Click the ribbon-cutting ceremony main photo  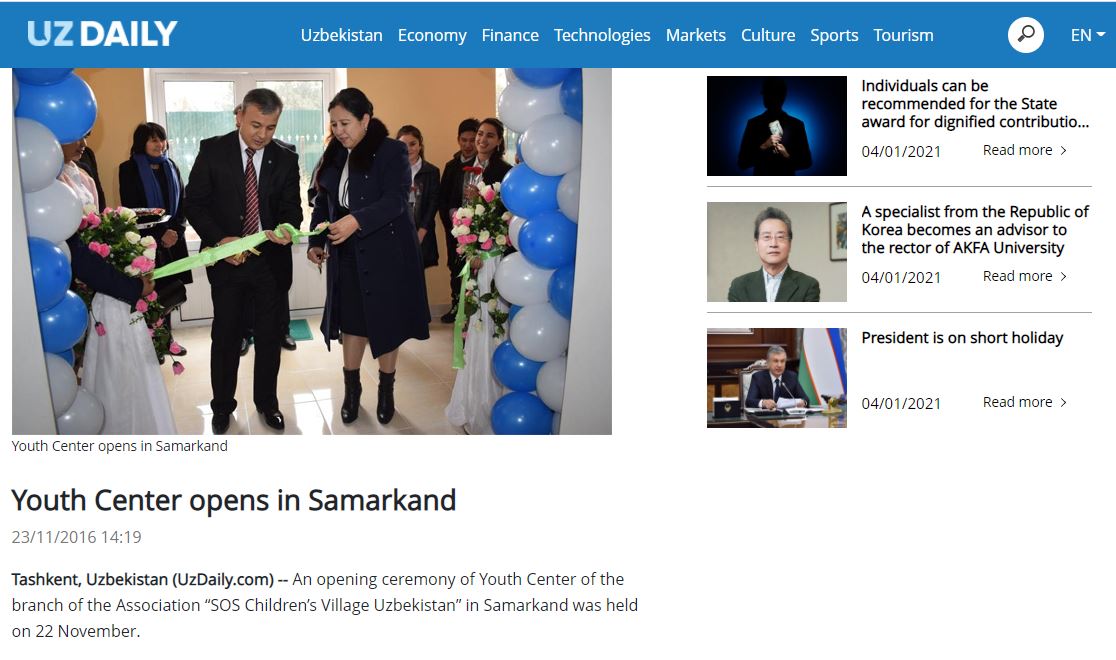(312, 251)
